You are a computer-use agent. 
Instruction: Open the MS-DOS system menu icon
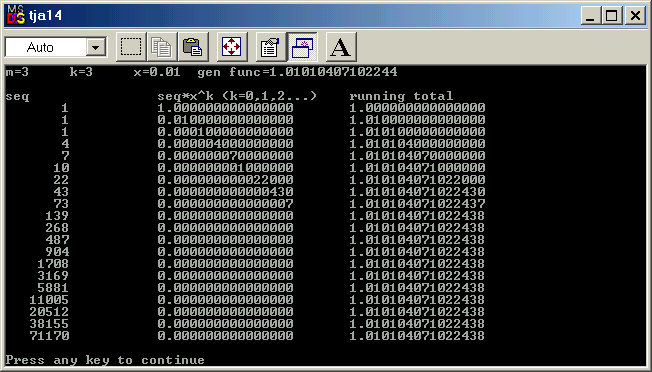click(16, 15)
